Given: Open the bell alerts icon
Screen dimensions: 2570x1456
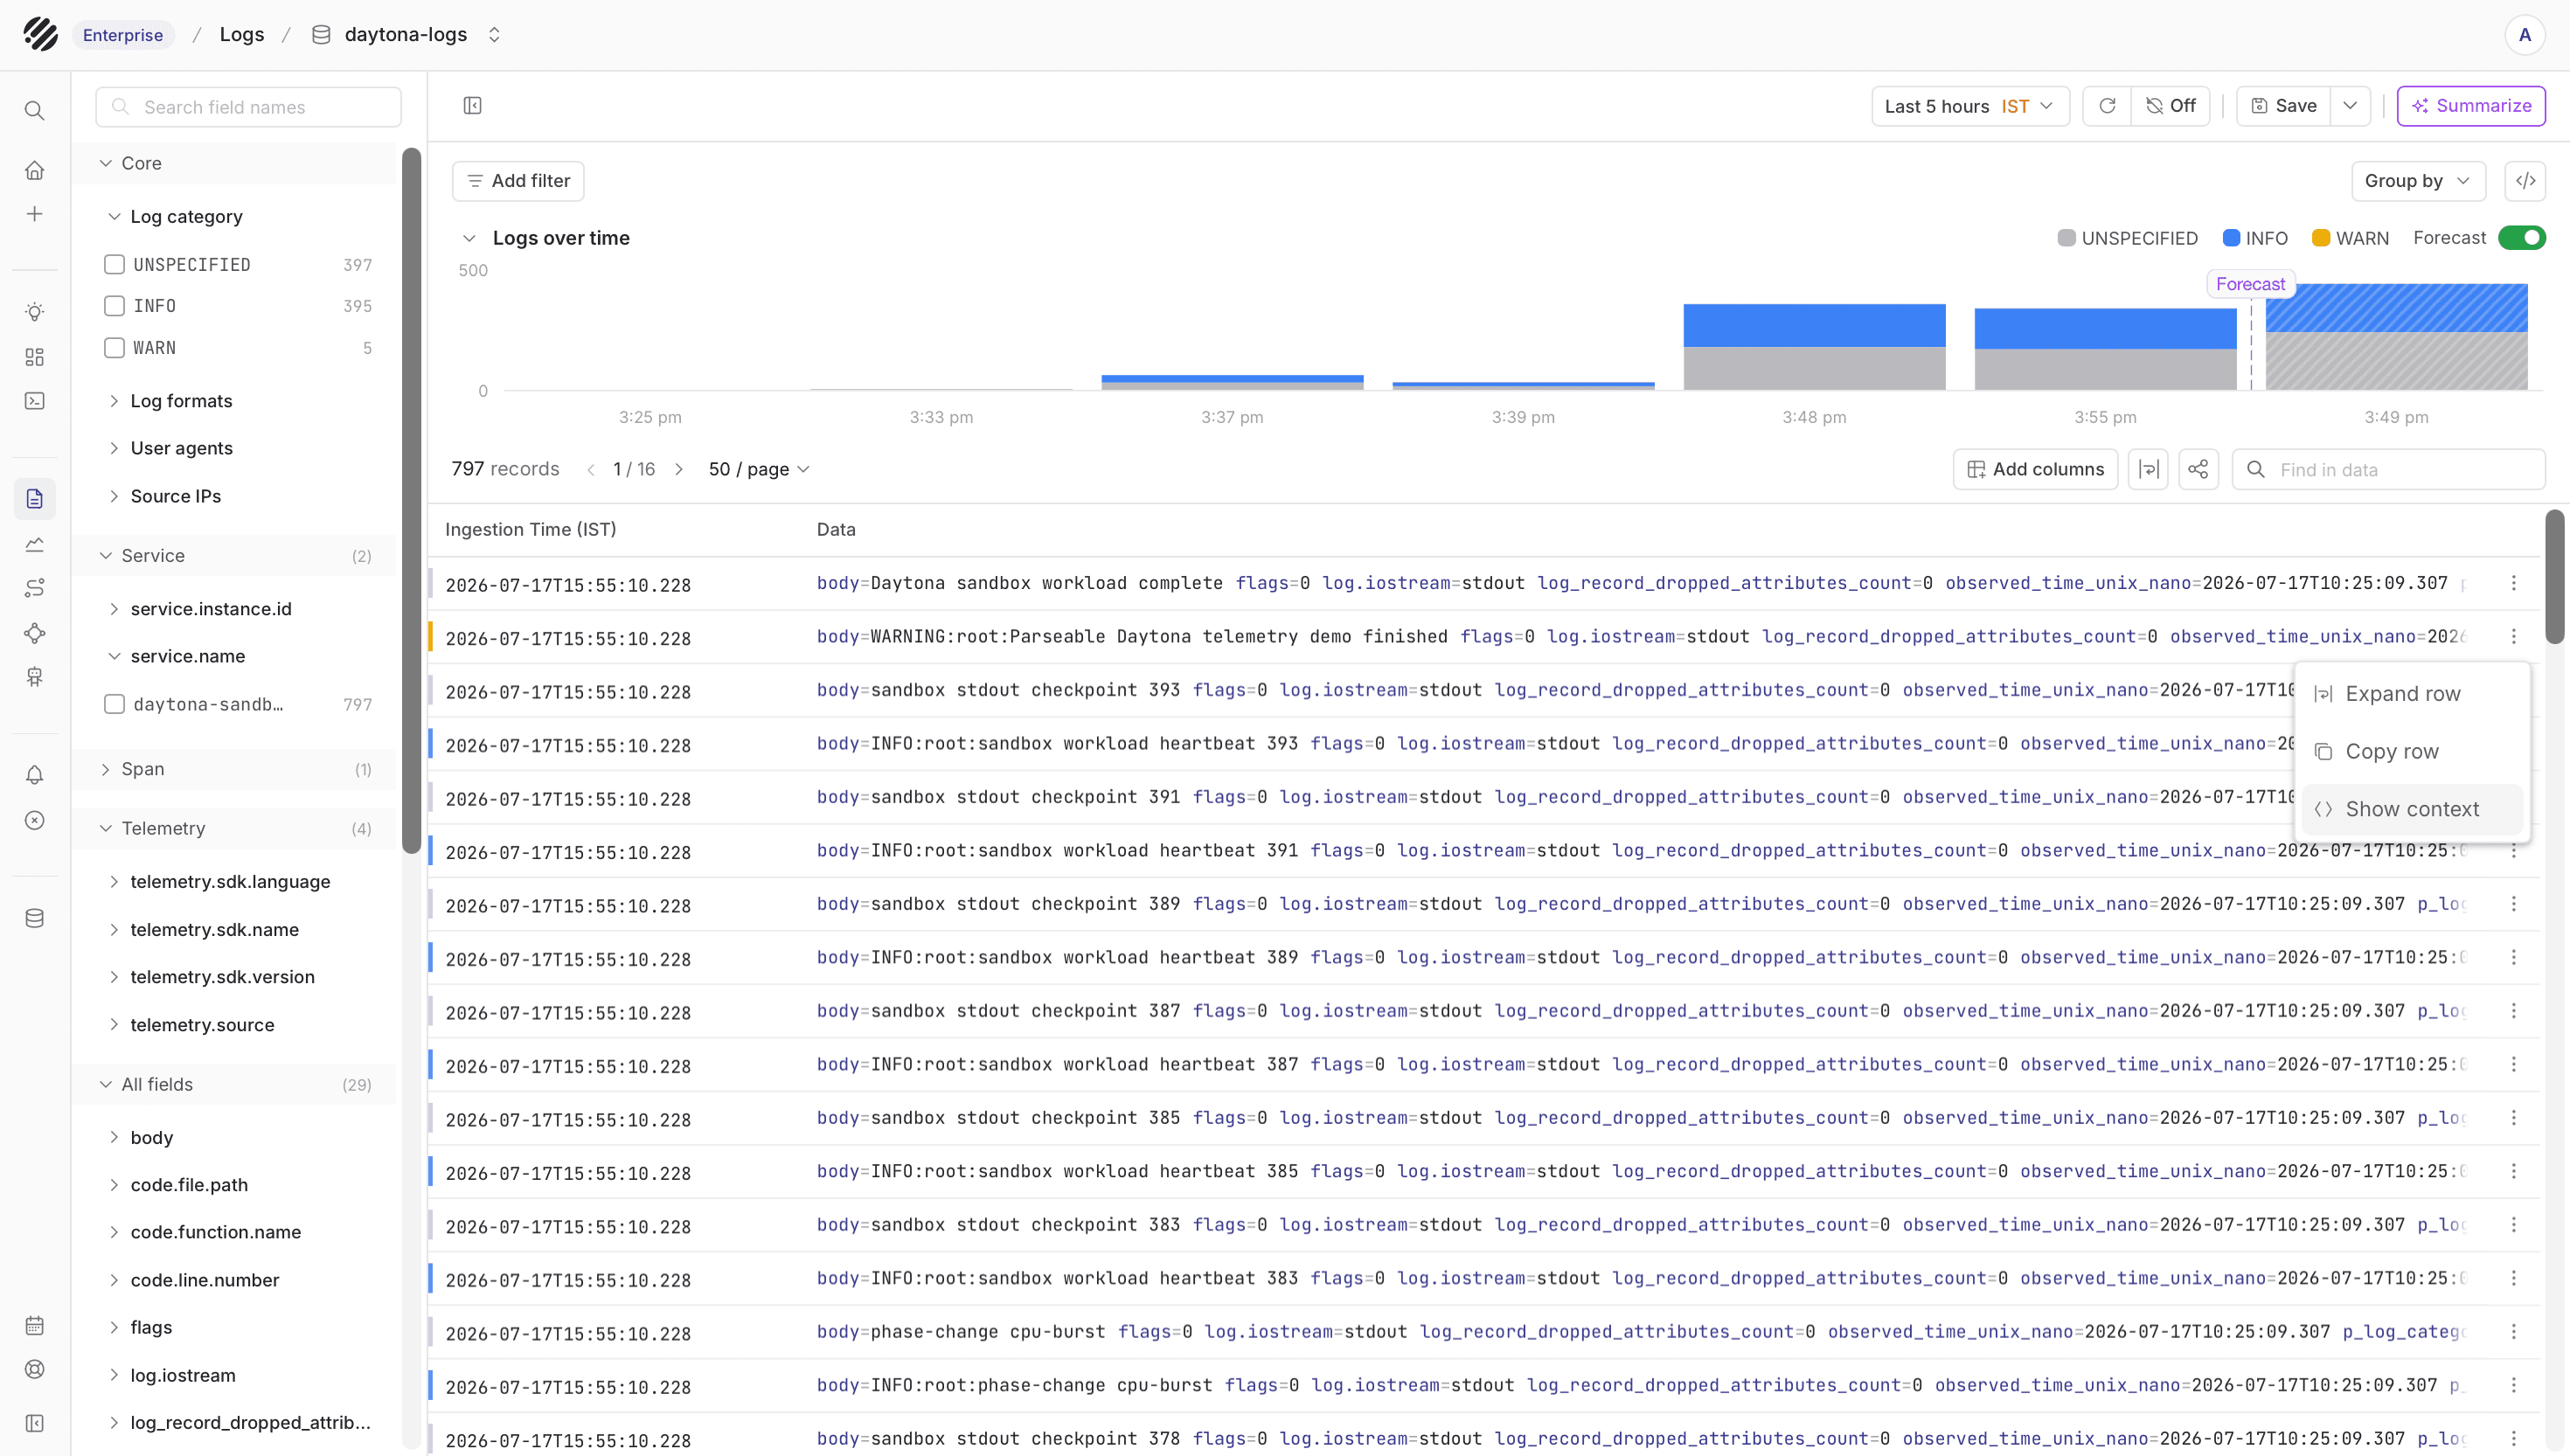Looking at the screenshot, I should pyautogui.click(x=35, y=775).
